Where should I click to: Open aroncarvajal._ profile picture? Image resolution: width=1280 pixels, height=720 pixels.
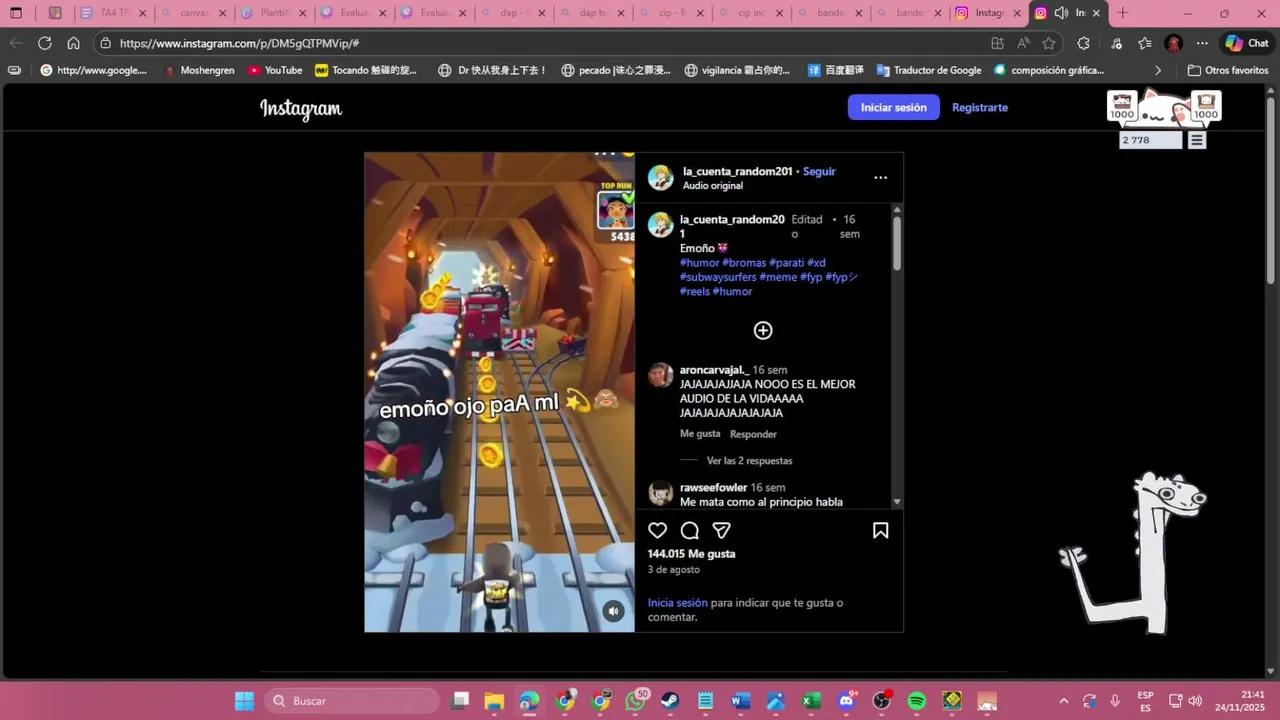coord(660,375)
